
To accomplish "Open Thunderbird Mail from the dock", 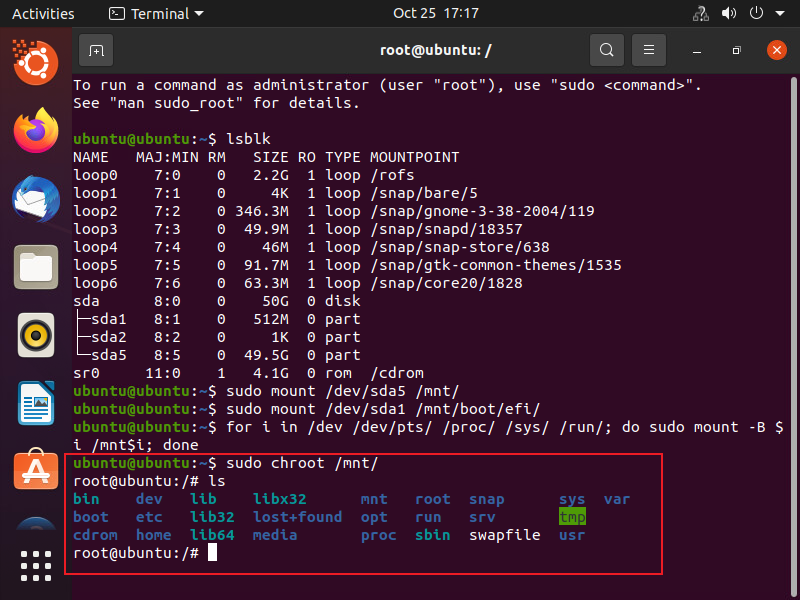I will [x=36, y=199].
